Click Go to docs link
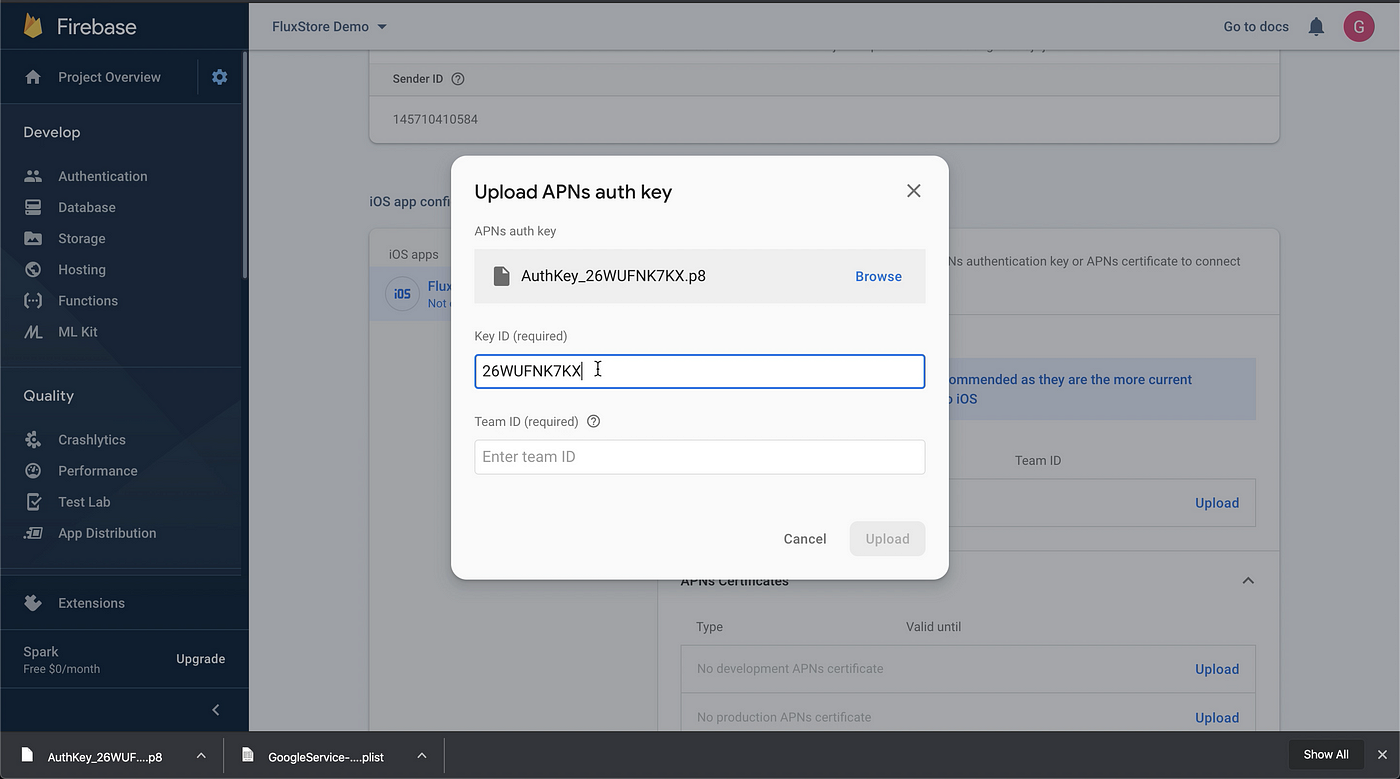This screenshot has height=779, width=1400. pos(1256,27)
